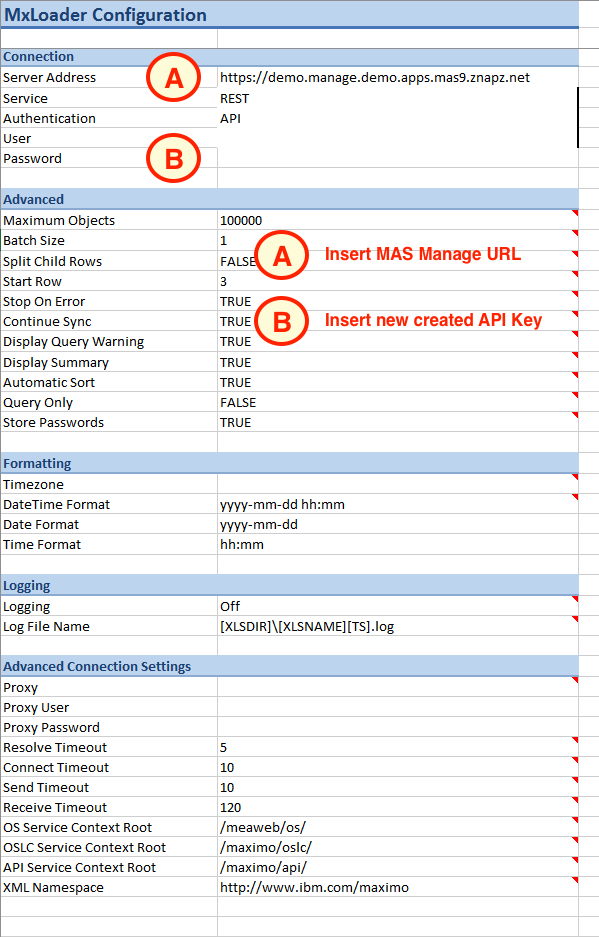Select the DateTime Format value yyyy-mm-dd hh:mm
Image resolution: width=599 pixels, height=937 pixels.
[x=398, y=504]
